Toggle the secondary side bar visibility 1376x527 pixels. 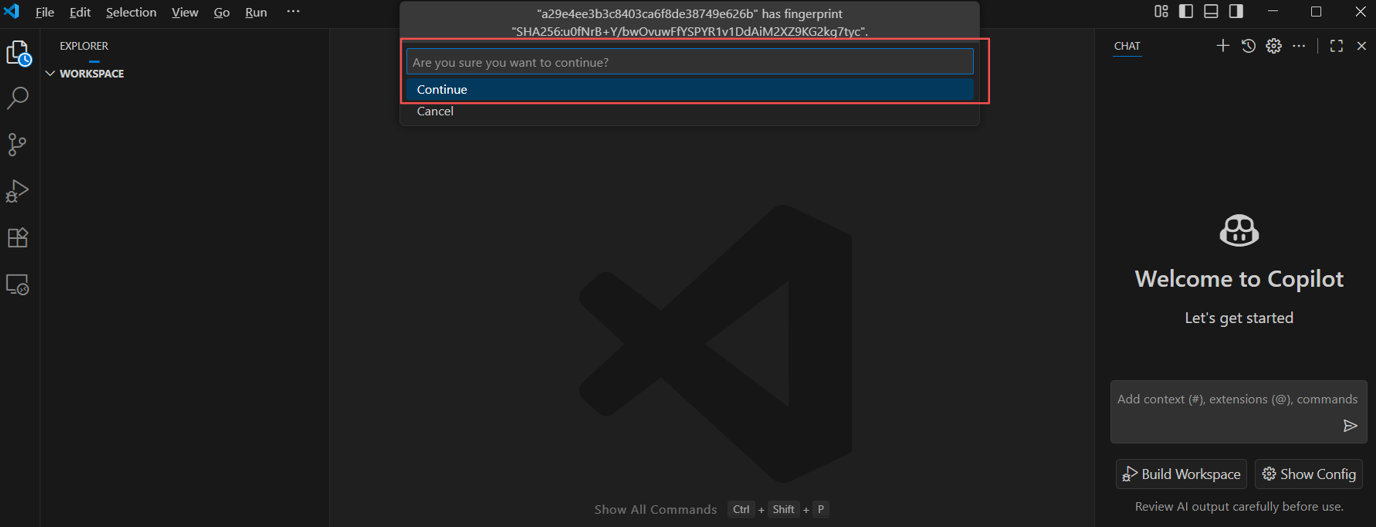pyautogui.click(x=1236, y=12)
